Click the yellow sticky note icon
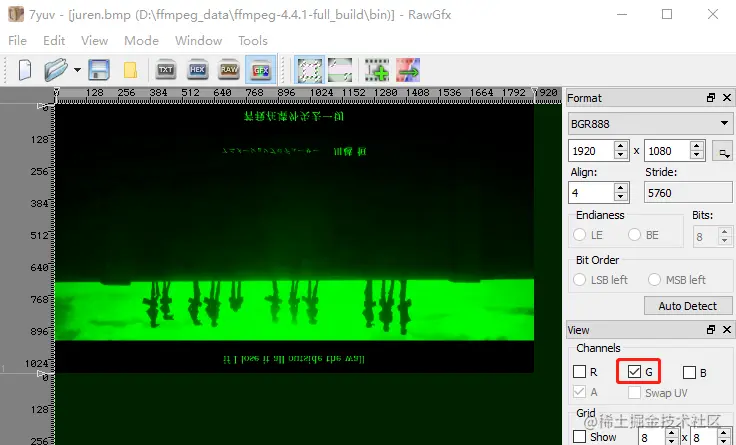 pyautogui.click(x=130, y=70)
